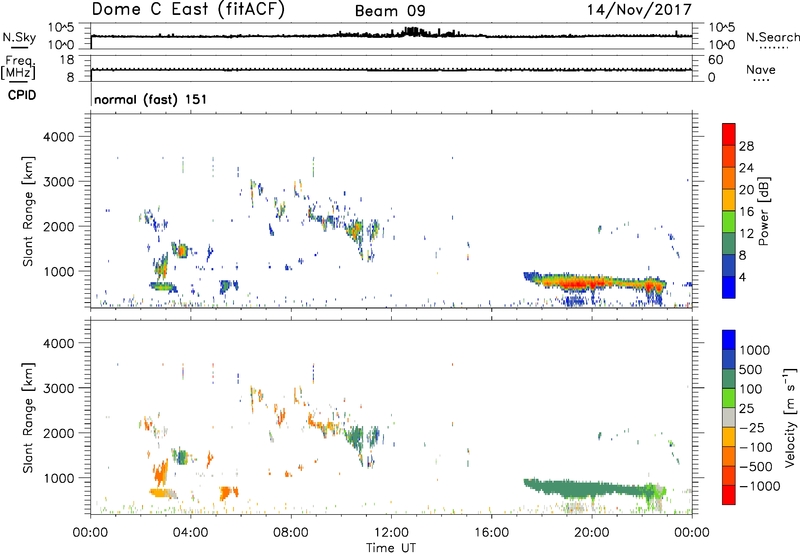
Task: Click the Slant Range title of the velocity panel
Action: pyautogui.click(x=28, y=418)
